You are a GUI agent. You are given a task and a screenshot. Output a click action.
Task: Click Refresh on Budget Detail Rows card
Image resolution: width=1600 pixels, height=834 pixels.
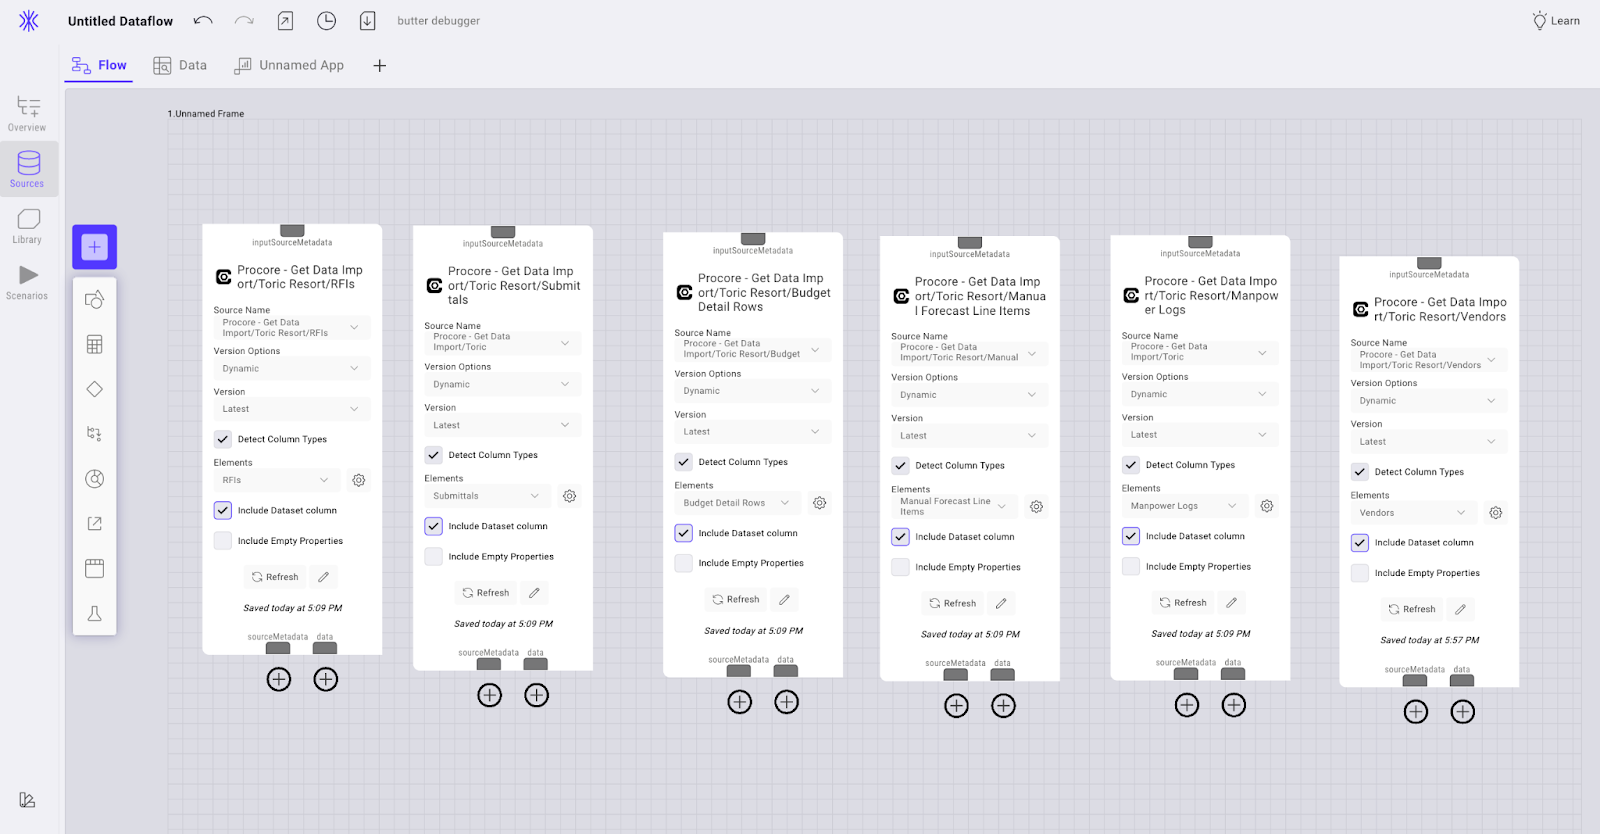(x=736, y=600)
